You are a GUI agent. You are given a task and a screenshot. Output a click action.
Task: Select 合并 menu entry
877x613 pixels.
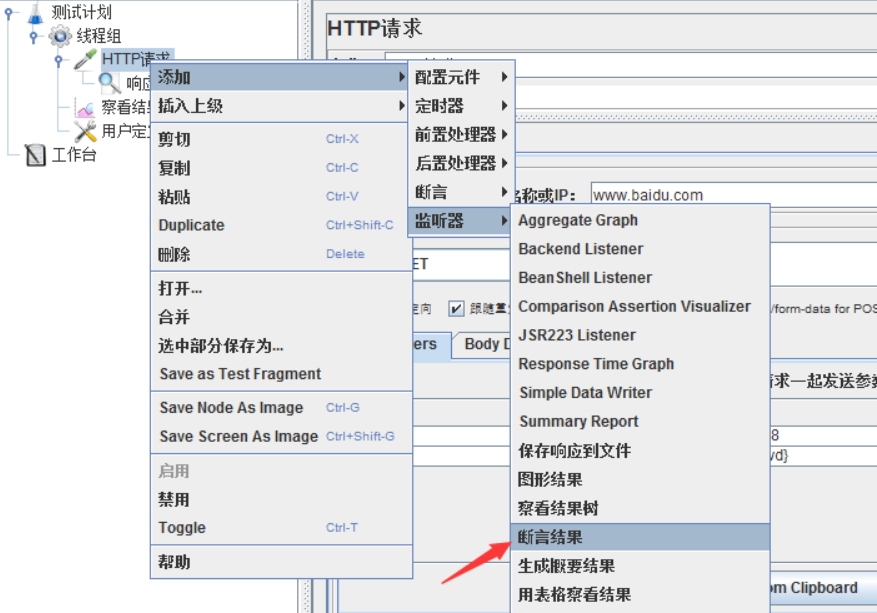pos(281,317)
